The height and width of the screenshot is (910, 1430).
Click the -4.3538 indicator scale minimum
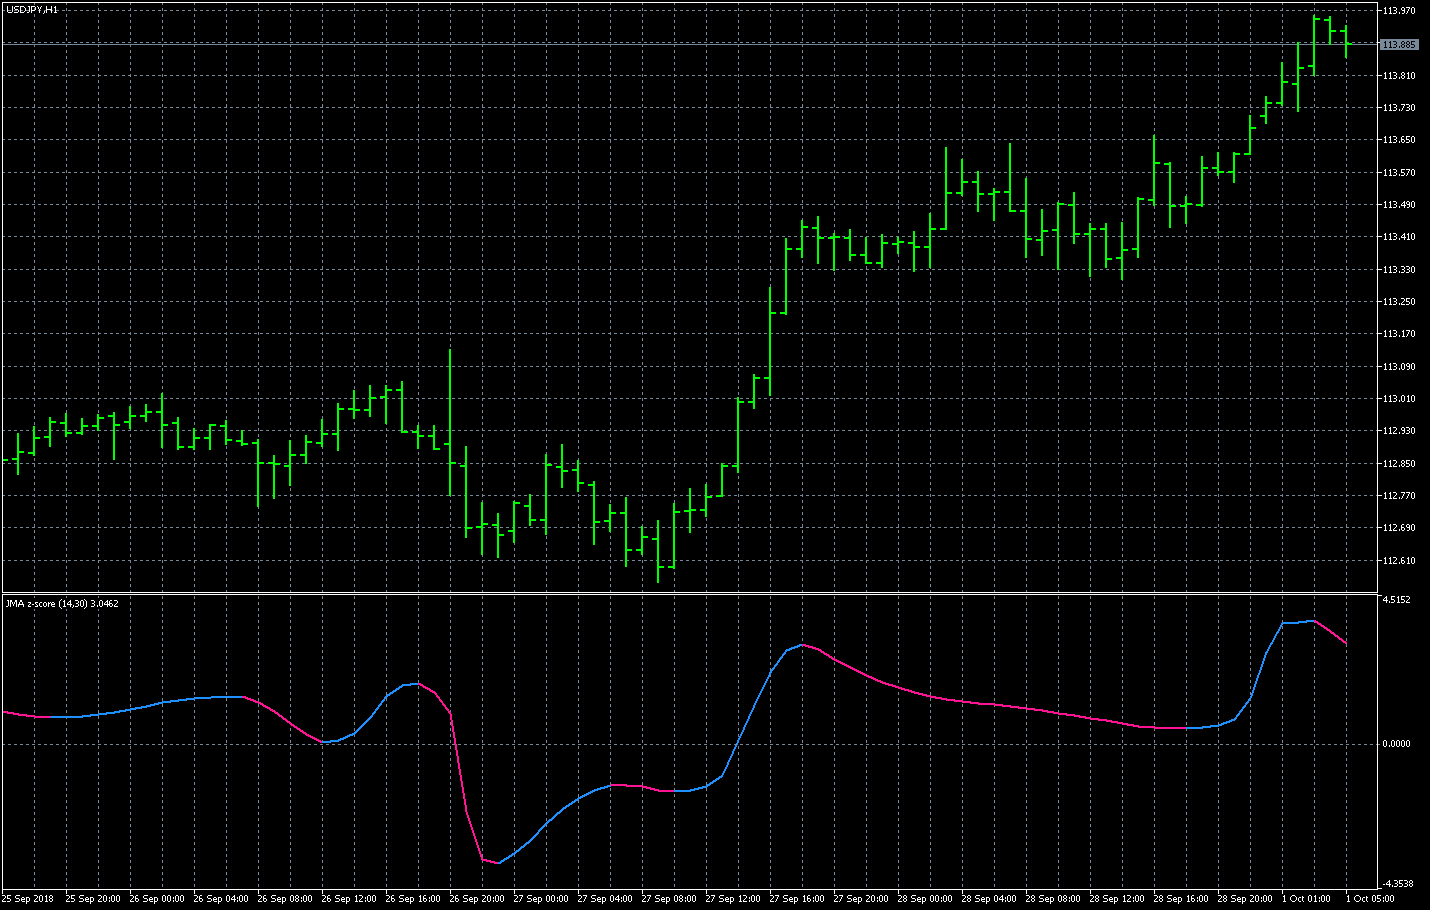coord(1396,884)
